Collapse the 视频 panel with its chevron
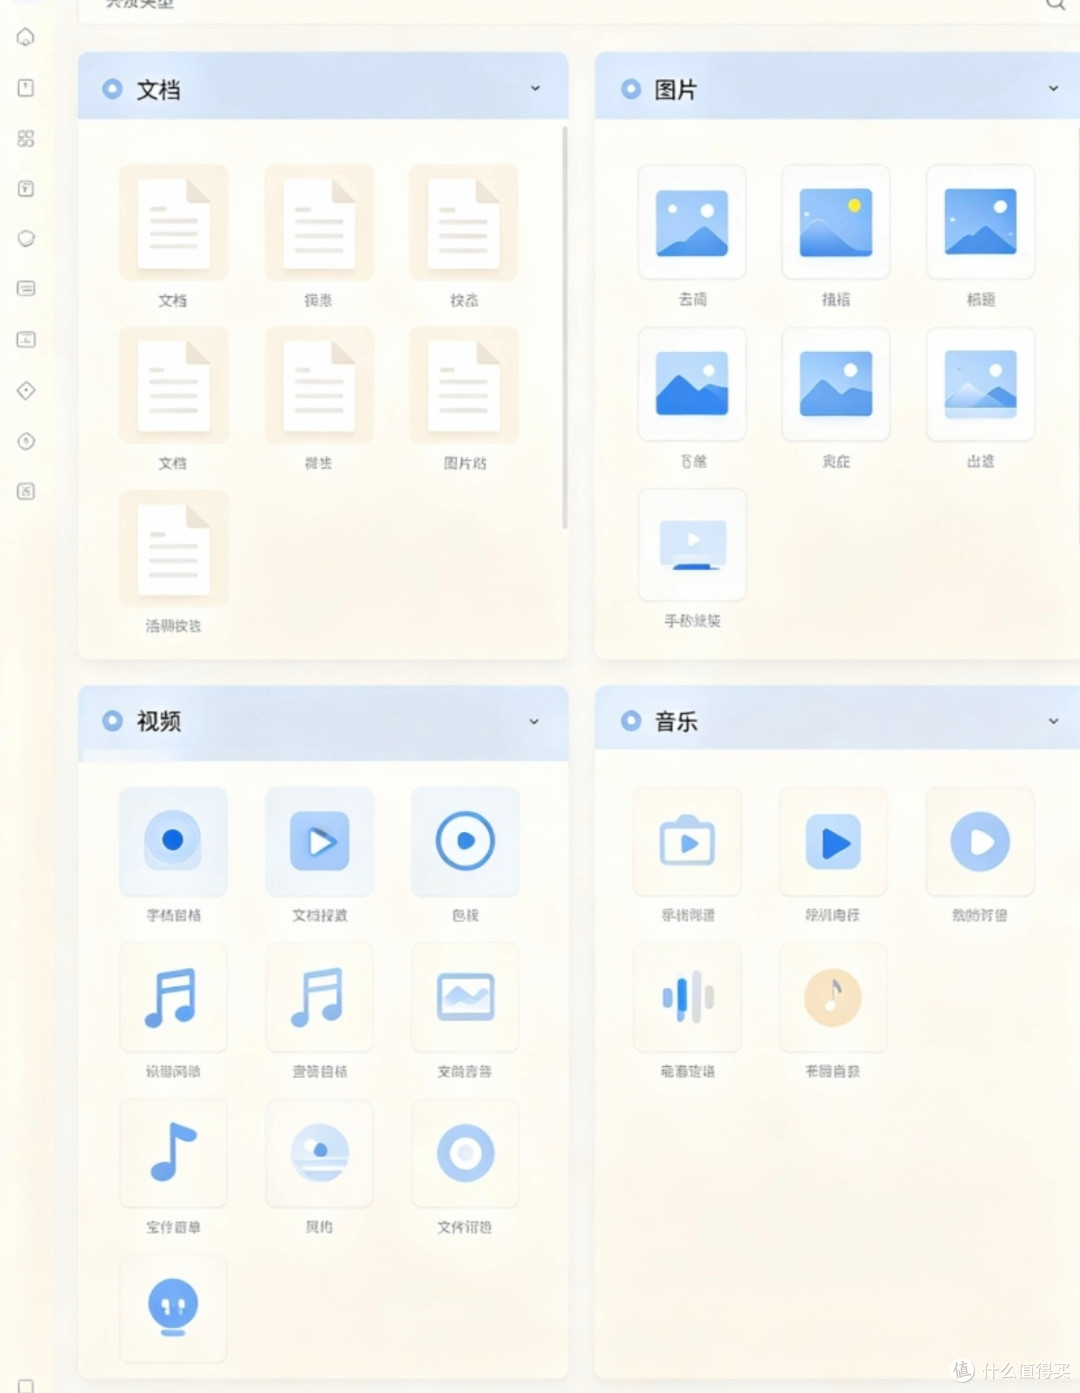The width and height of the screenshot is (1080, 1393). (x=534, y=721)
